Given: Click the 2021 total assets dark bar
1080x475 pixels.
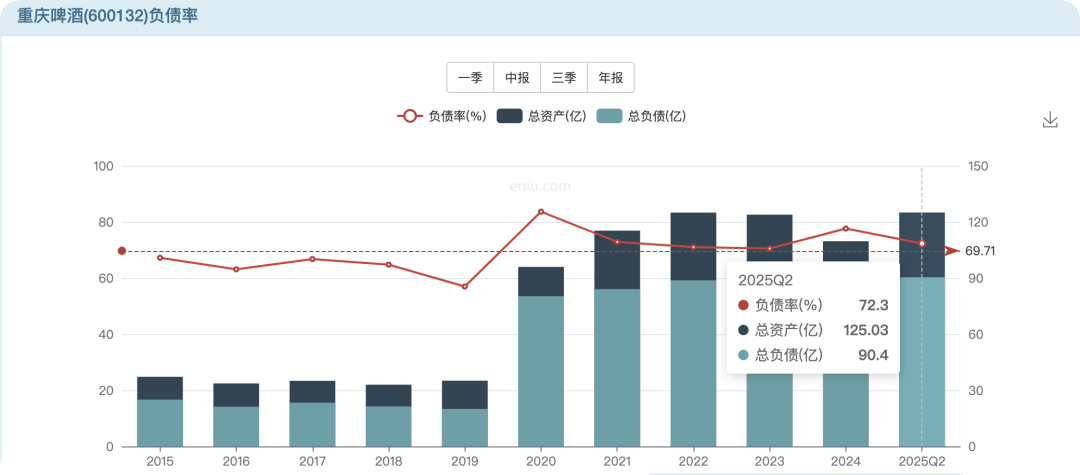Looking at the screenshot, I should point(617,260).
